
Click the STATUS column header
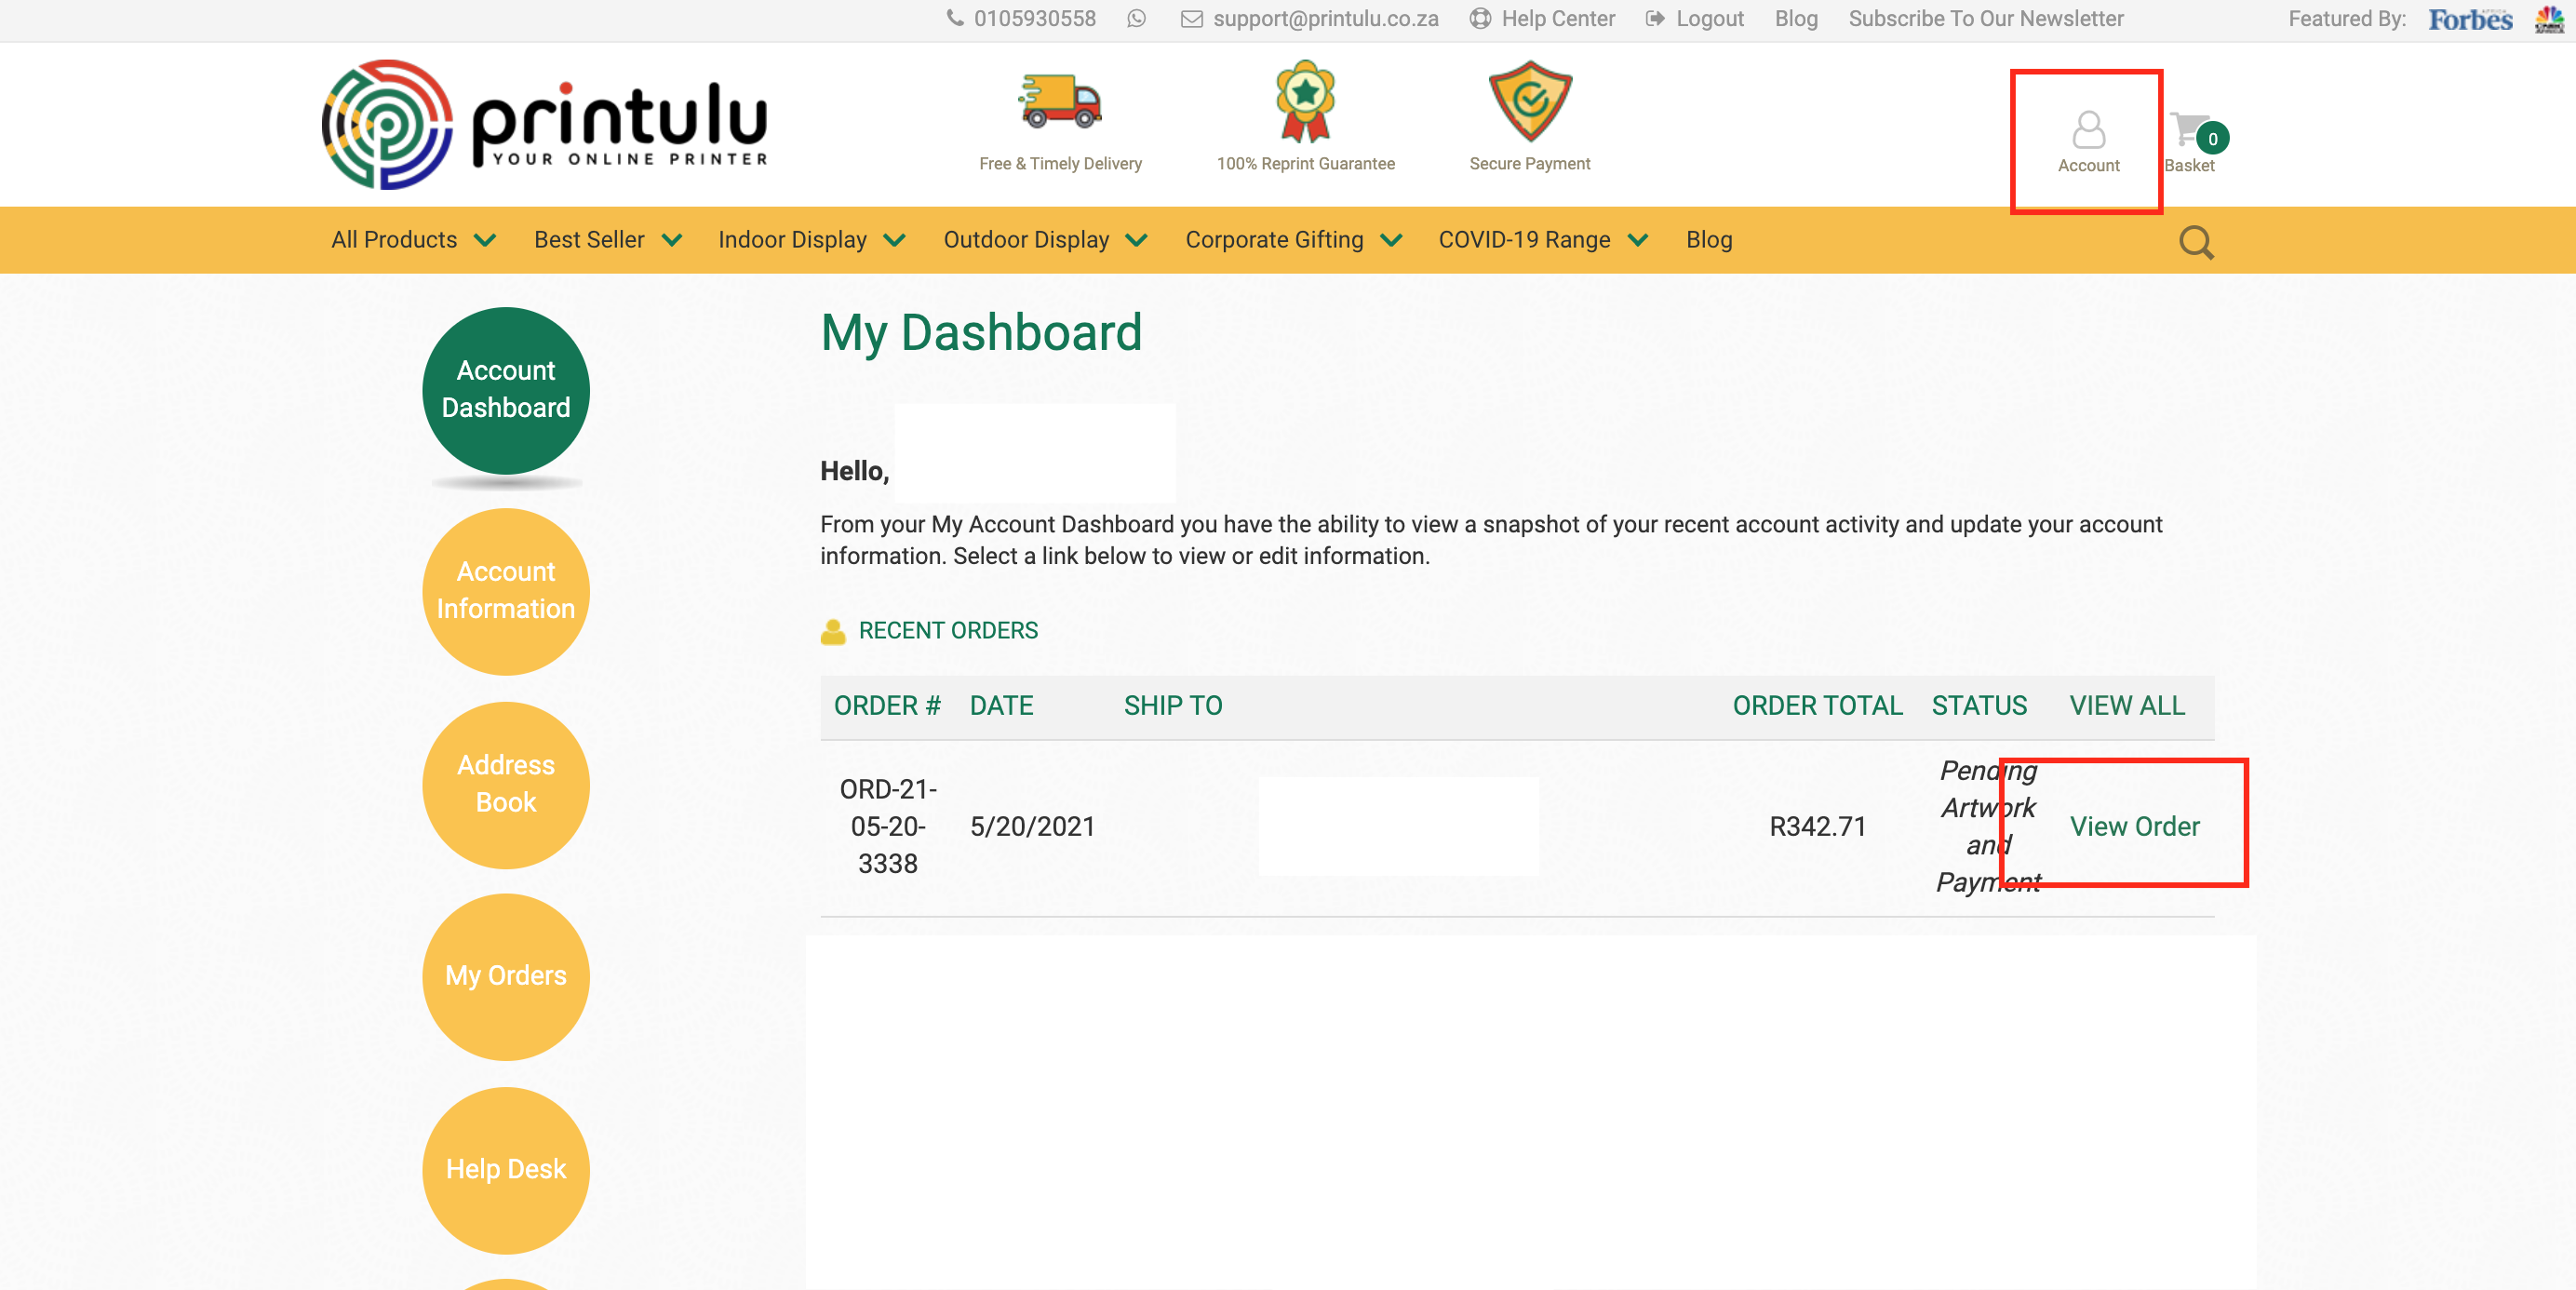click(1979, 706)
